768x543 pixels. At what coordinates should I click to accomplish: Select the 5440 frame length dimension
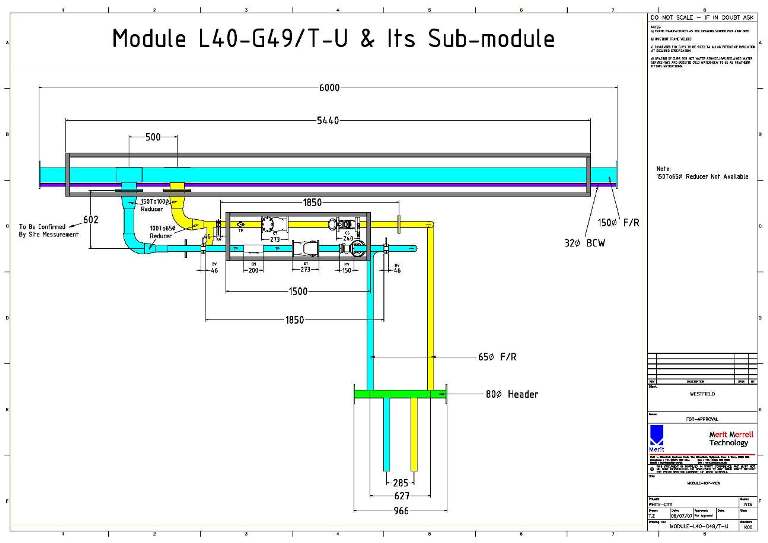[328, 120]
